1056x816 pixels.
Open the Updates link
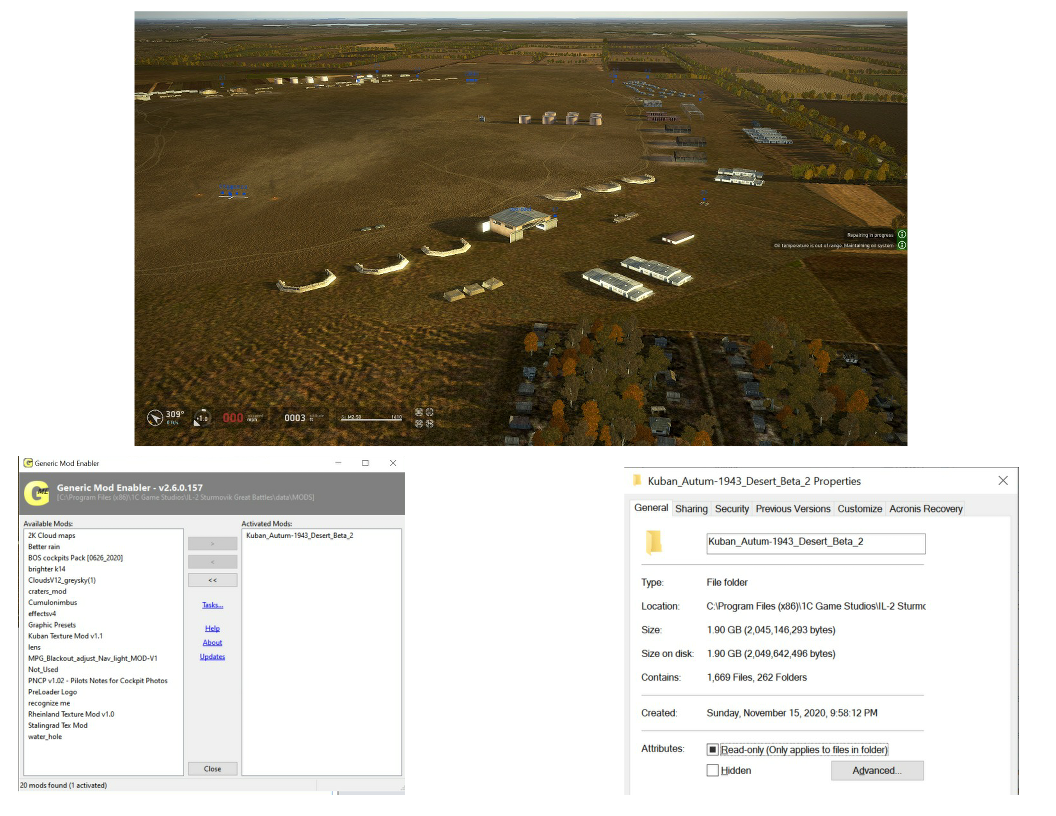coord(212,656)
